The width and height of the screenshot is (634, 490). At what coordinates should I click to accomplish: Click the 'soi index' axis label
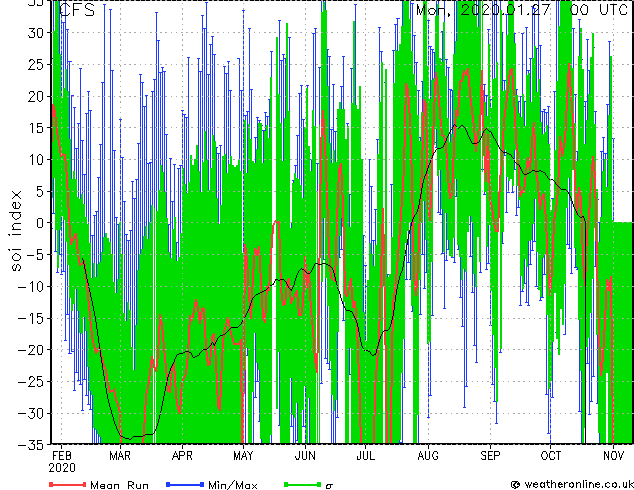pyautogui.click(x=15, y=231)
